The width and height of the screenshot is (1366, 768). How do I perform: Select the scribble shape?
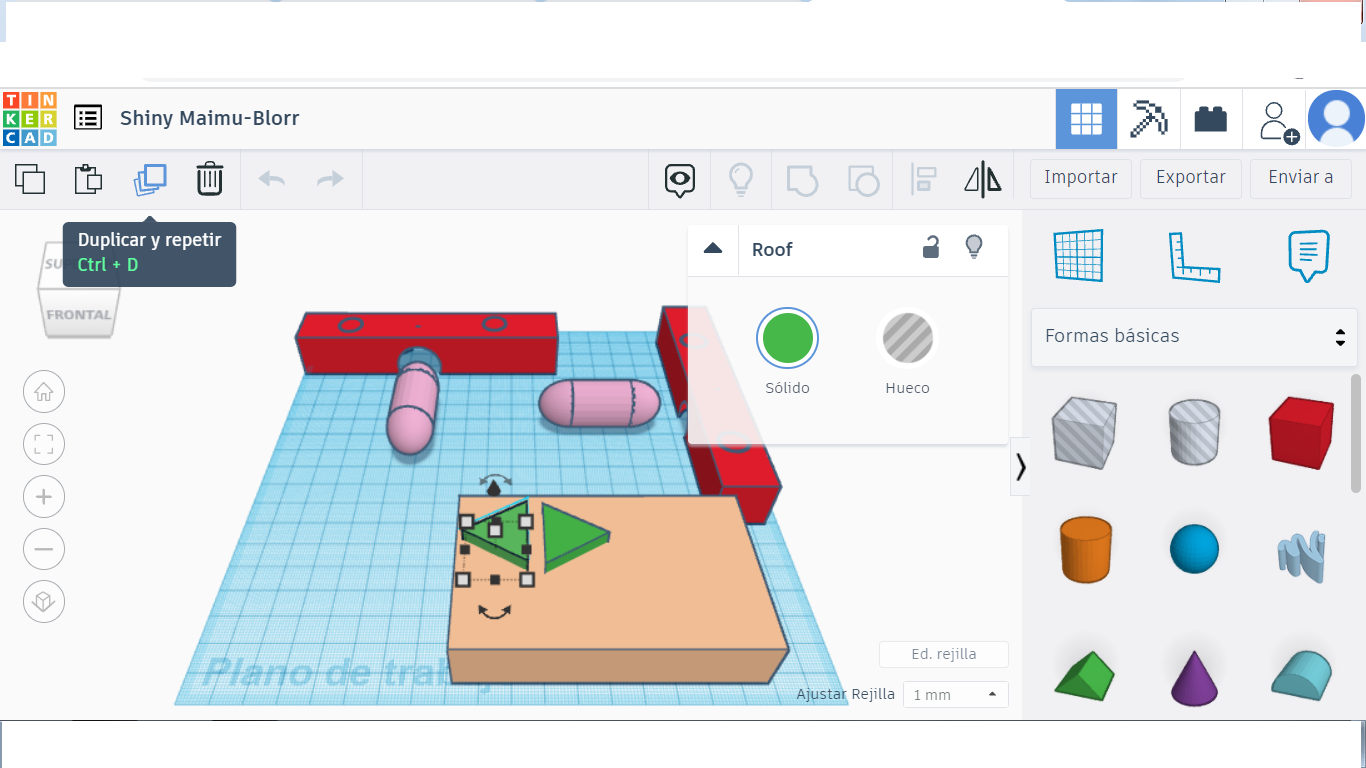pos(1302,556)
